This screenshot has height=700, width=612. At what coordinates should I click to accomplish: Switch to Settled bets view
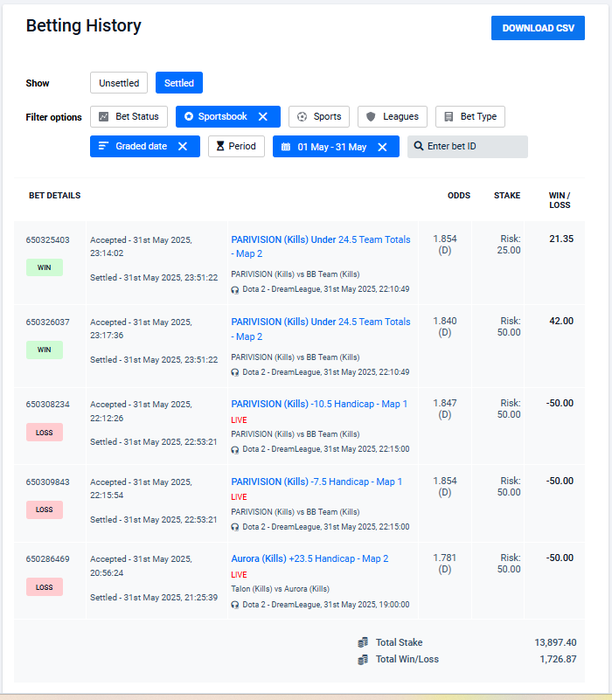(x=179, y=83)
